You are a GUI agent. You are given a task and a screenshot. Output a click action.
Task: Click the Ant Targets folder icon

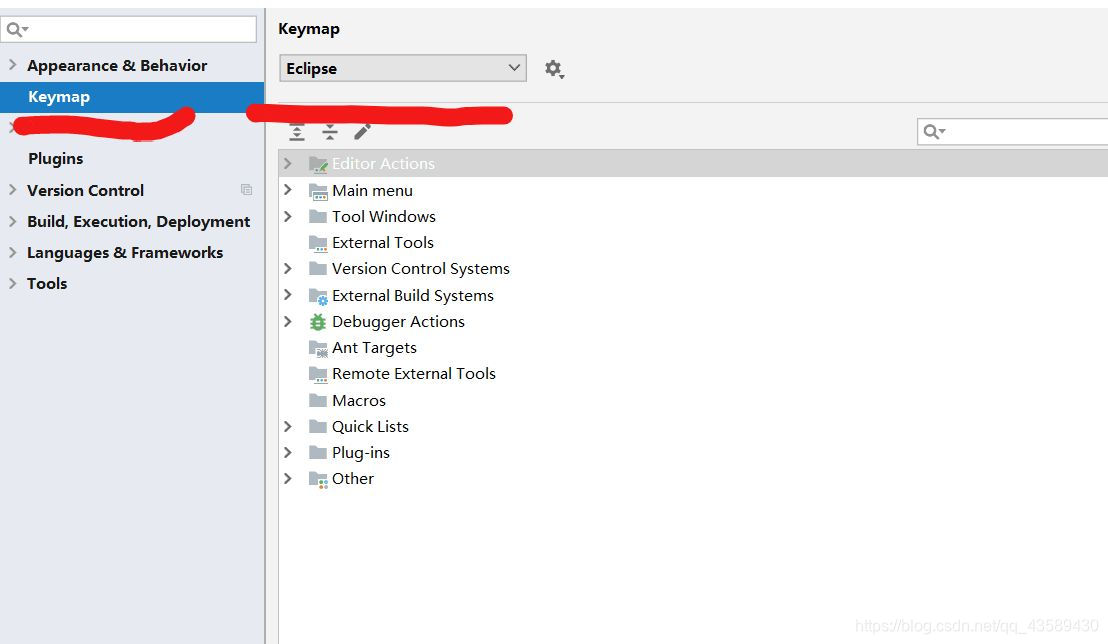click(x=318, y=348)
